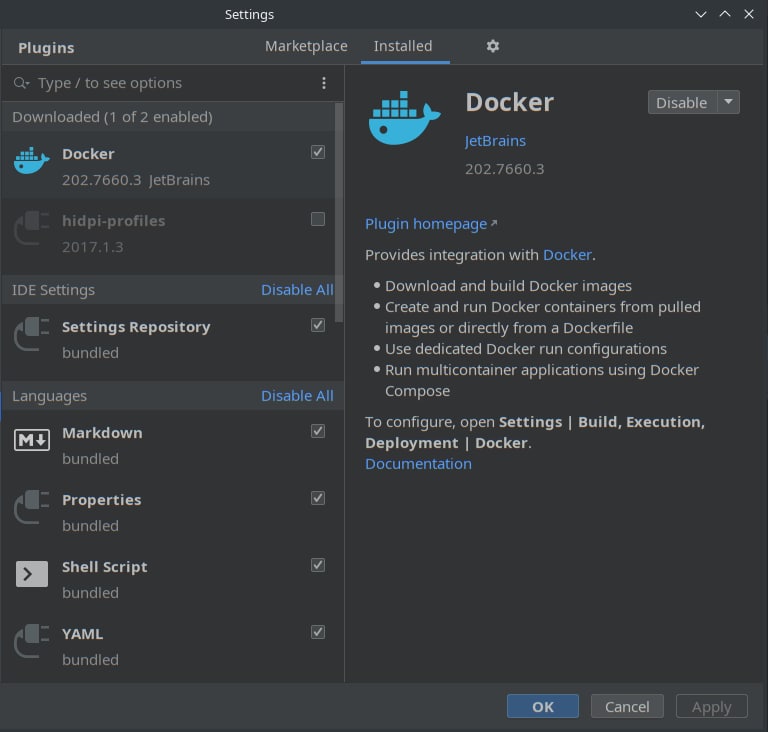This screenshot has height=732, width=768.
Task: Click the Properties plugin plug icon
Action: tap(32, 507)
